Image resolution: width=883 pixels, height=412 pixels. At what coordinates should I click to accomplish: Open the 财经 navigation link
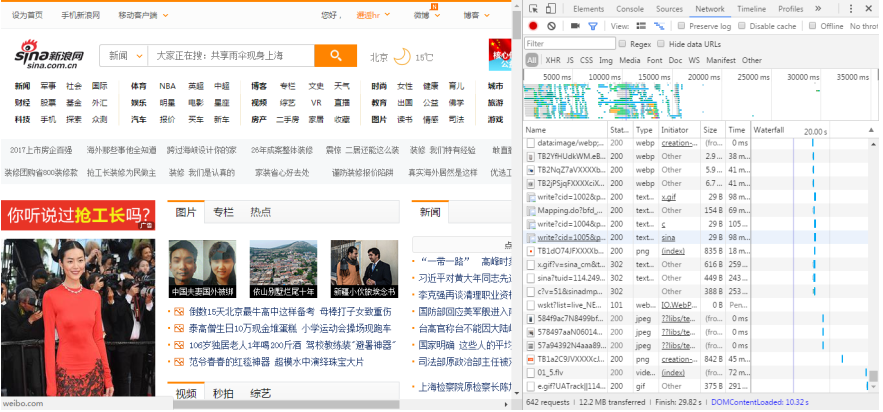click(x=23, y=103)
